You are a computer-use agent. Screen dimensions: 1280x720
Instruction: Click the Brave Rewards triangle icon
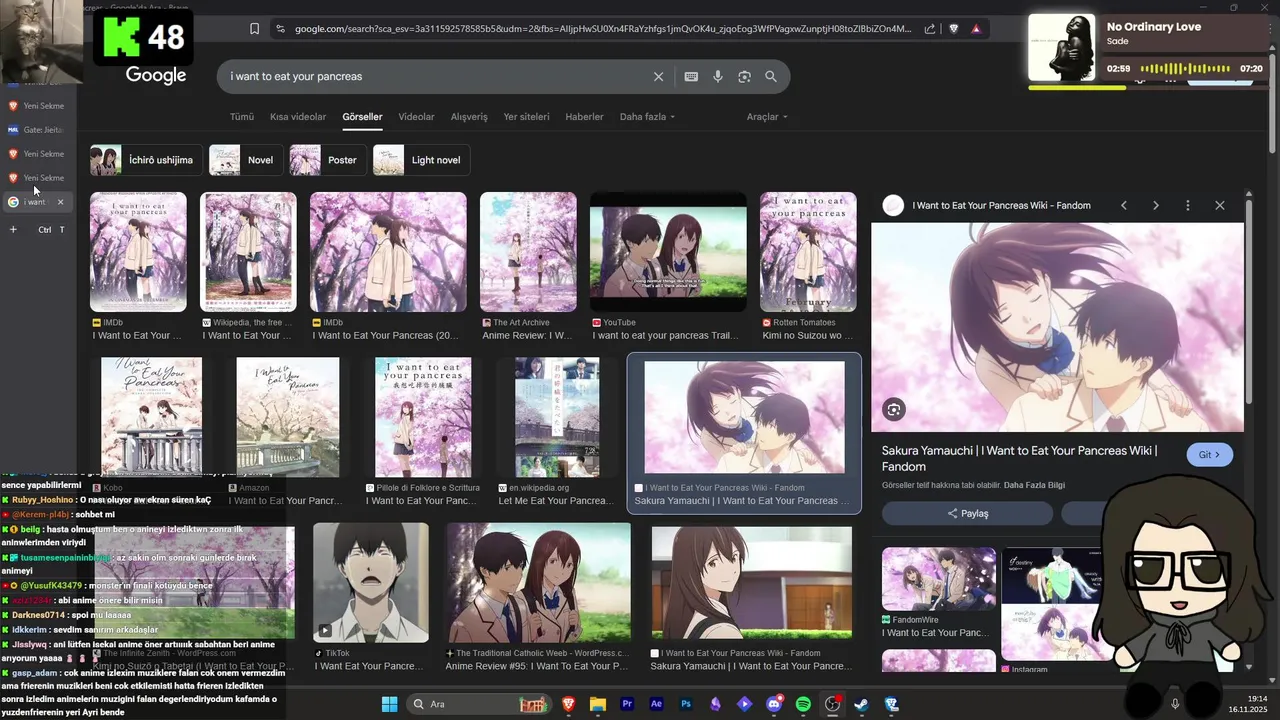(x=976, y=29)
